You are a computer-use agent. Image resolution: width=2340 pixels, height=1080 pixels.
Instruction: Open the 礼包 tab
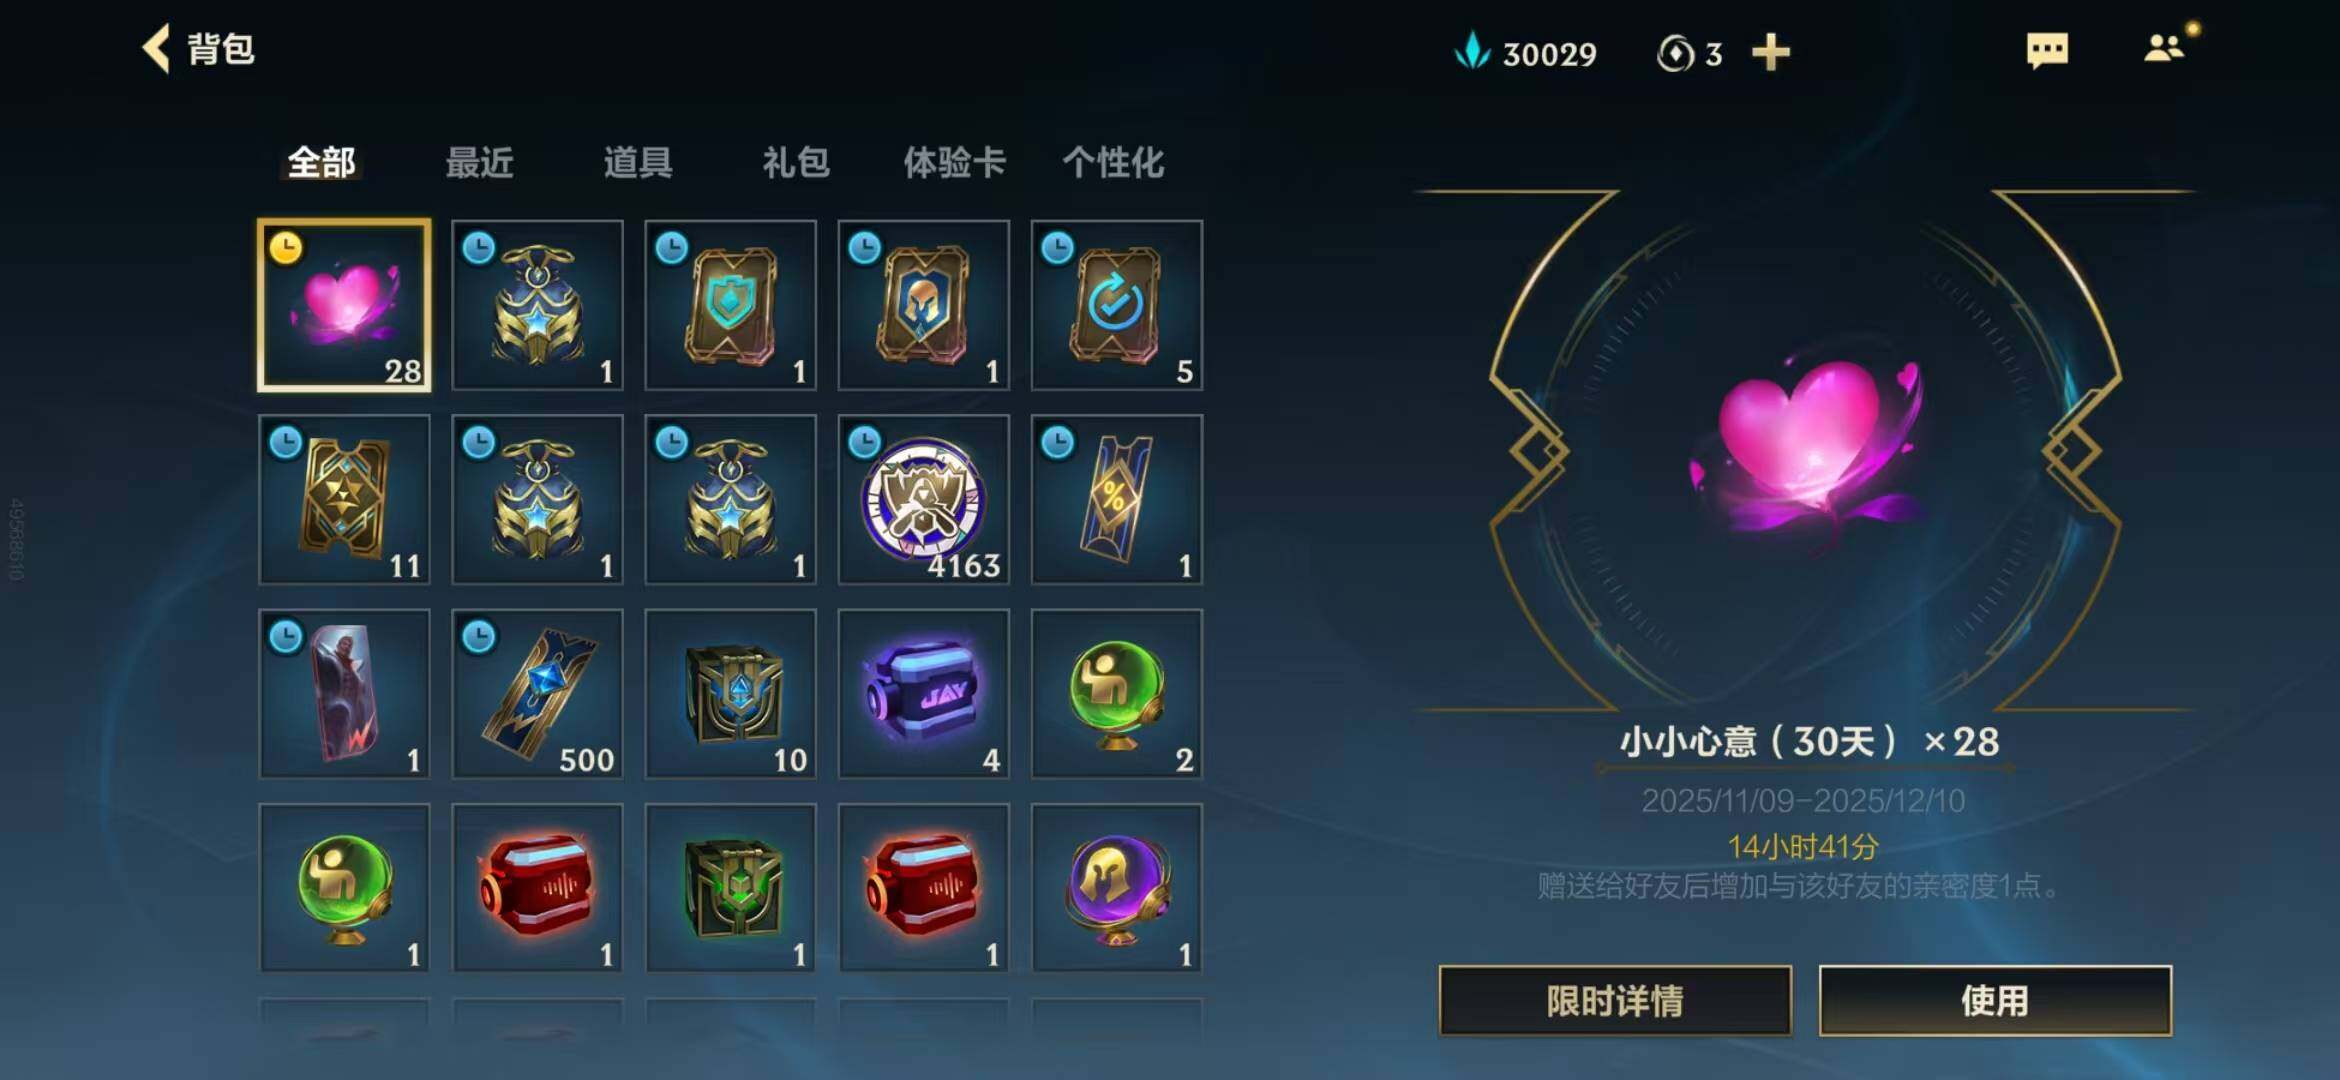796,162
